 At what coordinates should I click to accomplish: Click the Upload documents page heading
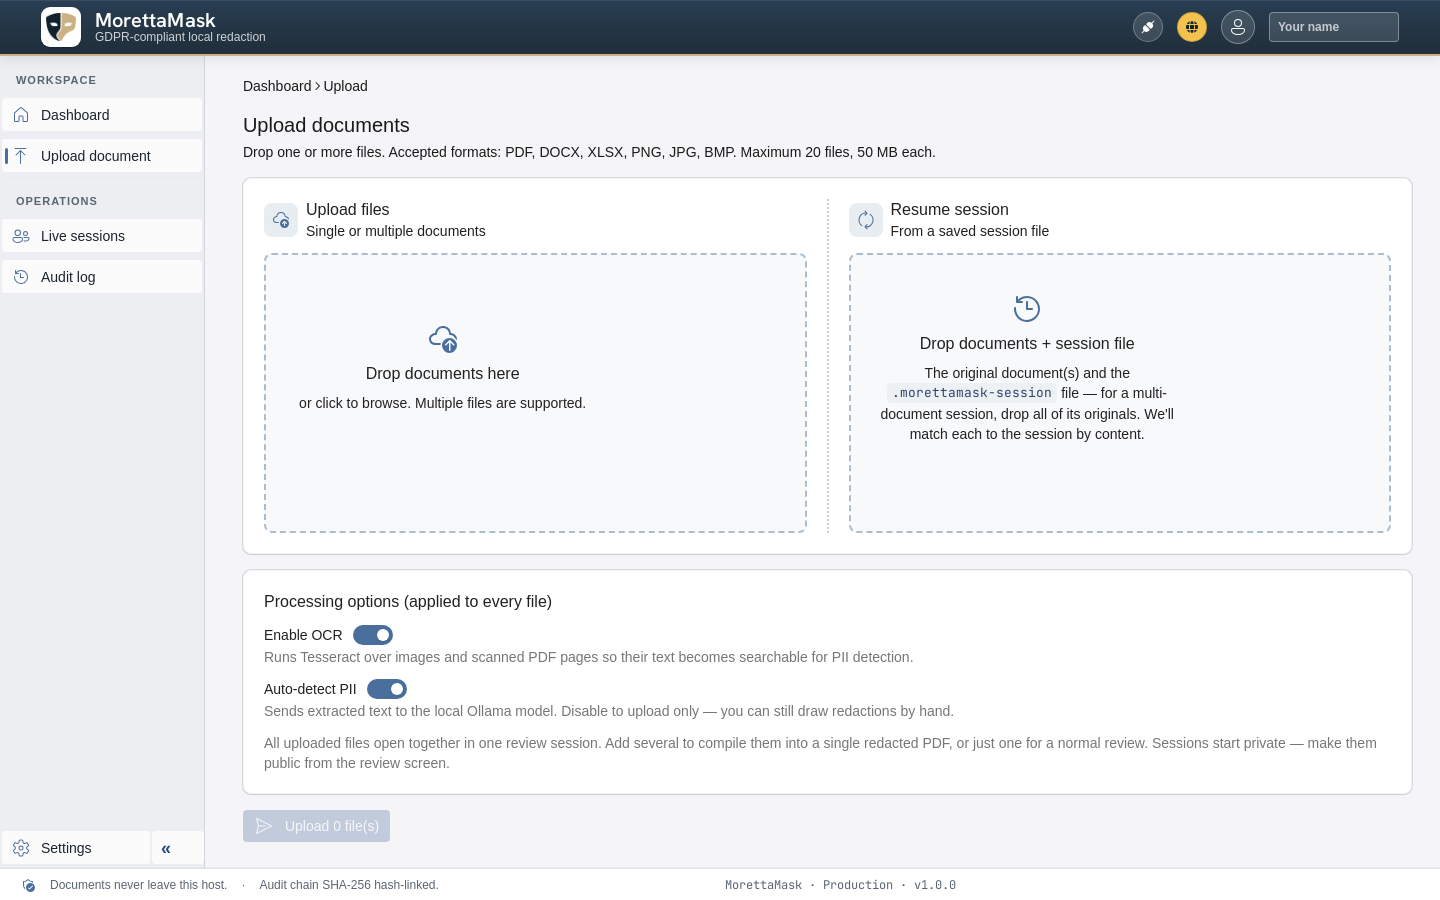(326, 125)
